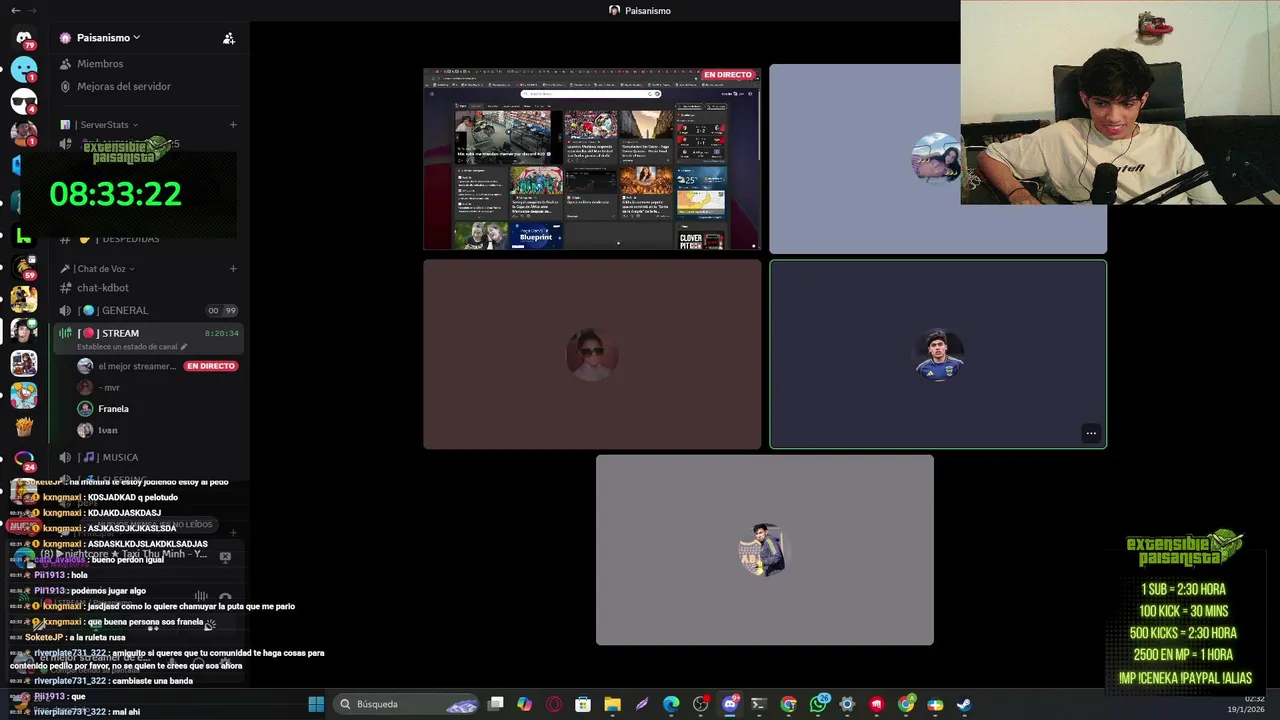Add a channel to the ServerStats category

(x=233, y=125)
